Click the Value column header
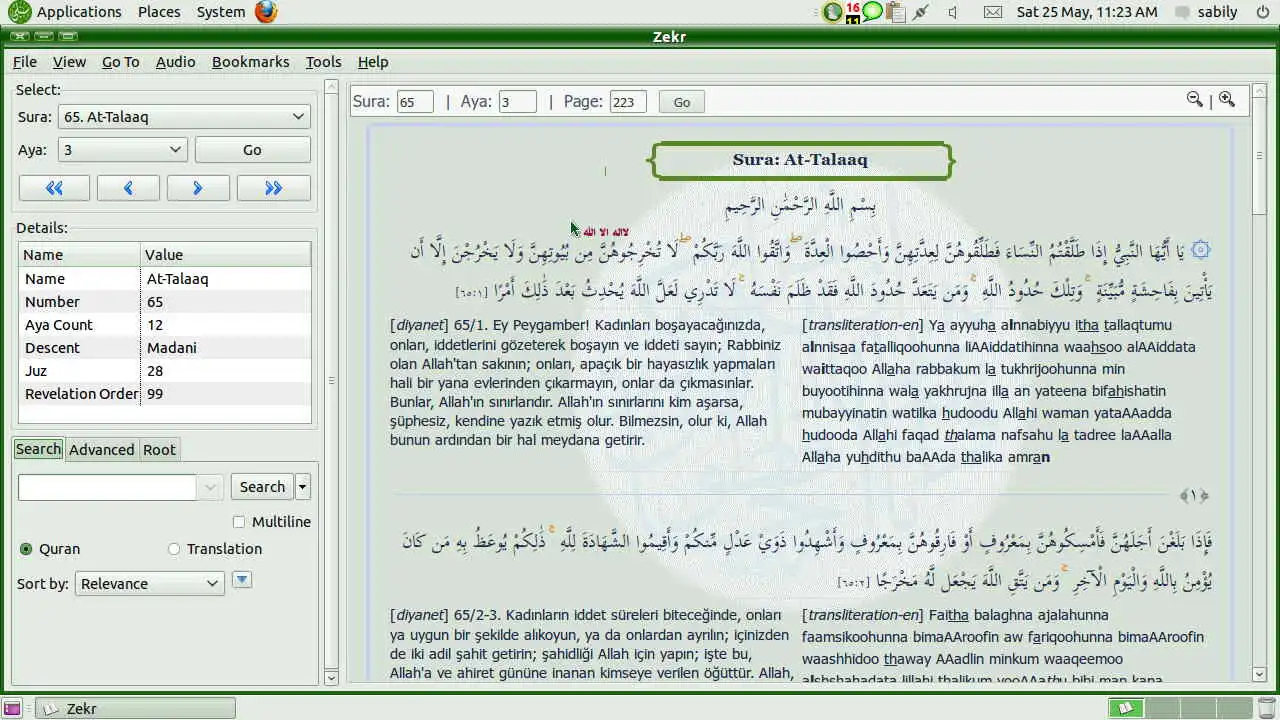The width and height of the screenshot is (1280, 720). pos(226,255)
